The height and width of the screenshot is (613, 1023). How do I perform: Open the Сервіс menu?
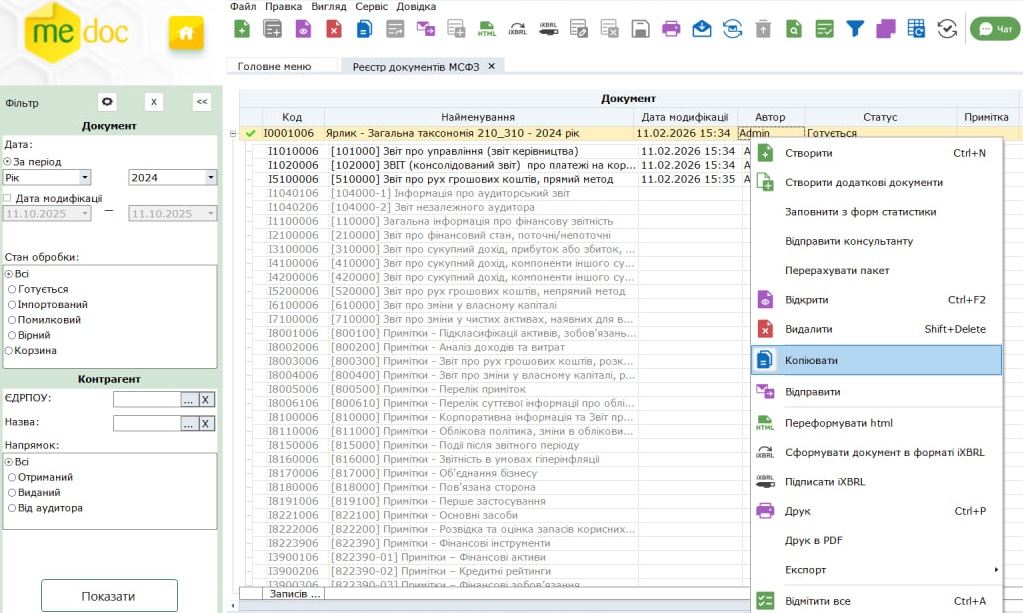(x=371, y=6)
